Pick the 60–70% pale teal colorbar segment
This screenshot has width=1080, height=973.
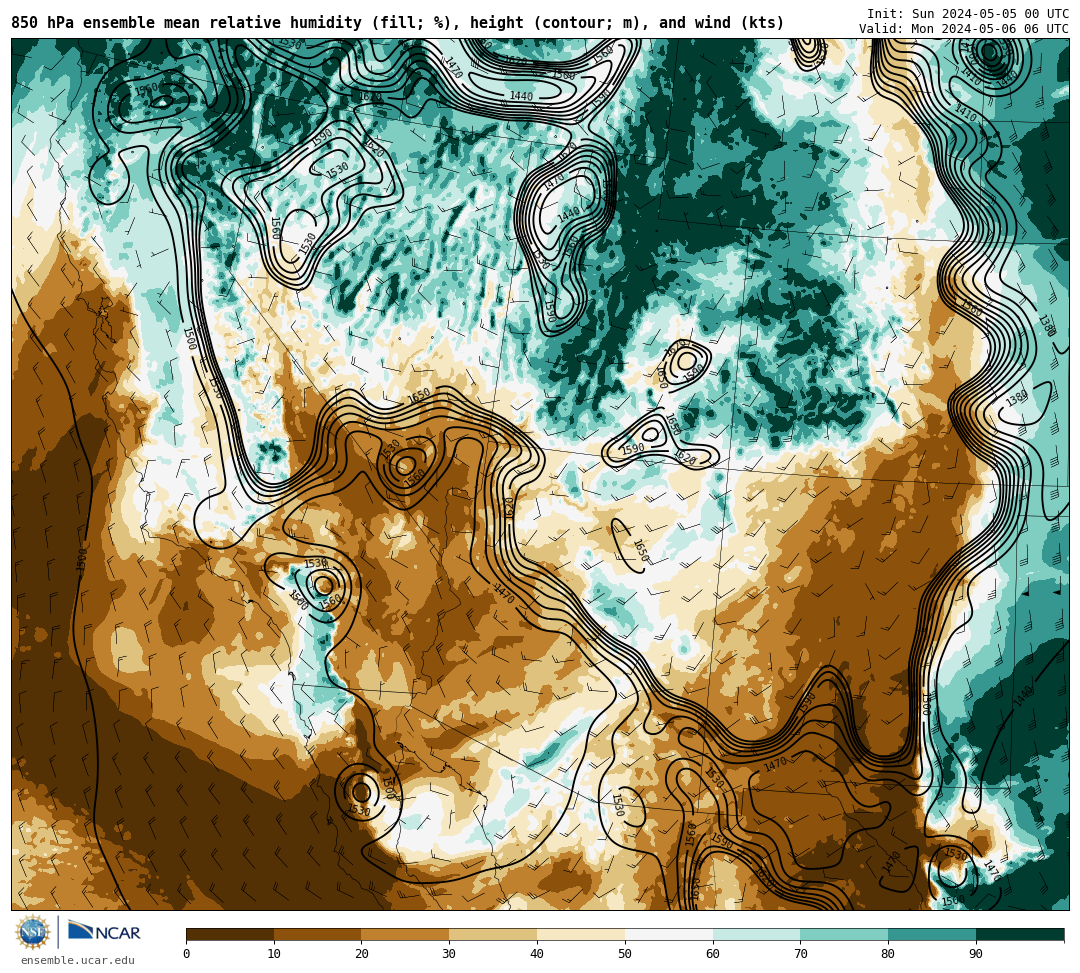(756, 934)
